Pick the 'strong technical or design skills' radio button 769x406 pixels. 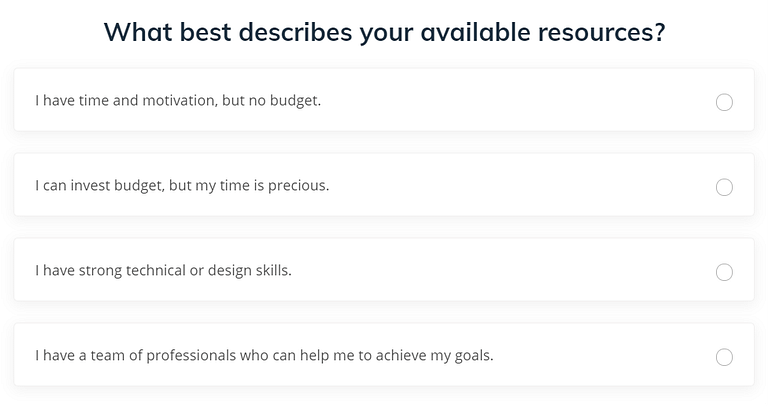pyautogui.click(x=724, y=272)
